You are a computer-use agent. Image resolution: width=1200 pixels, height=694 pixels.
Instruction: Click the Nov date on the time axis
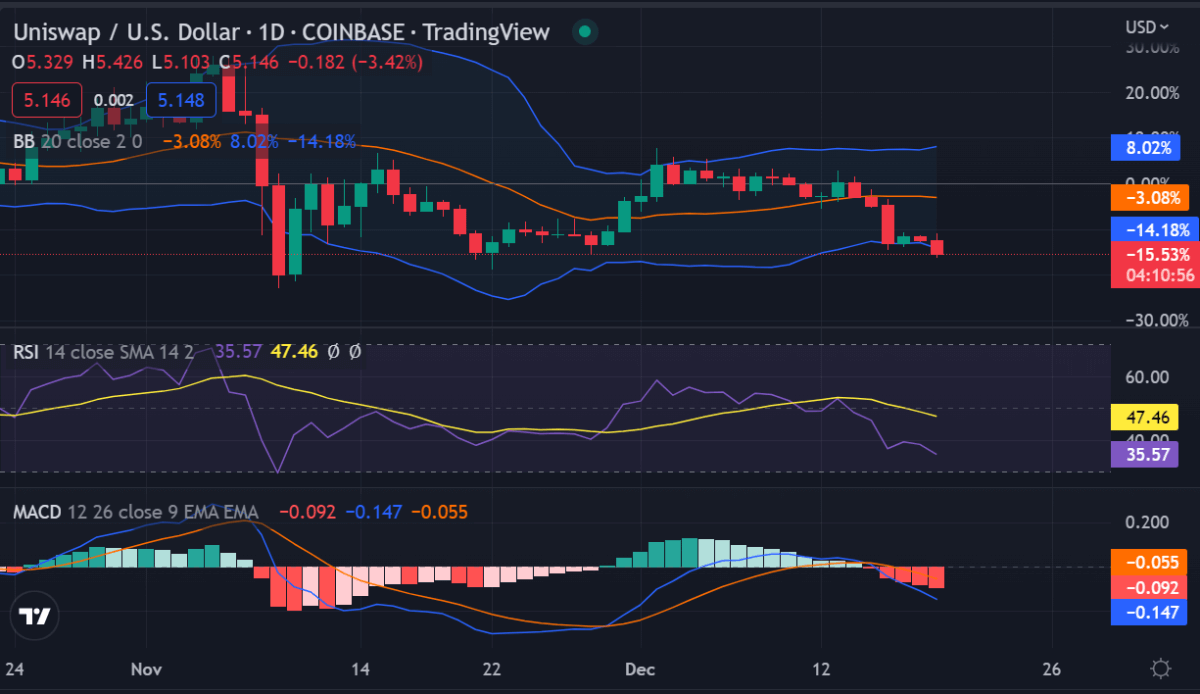(x=147, y=668)
